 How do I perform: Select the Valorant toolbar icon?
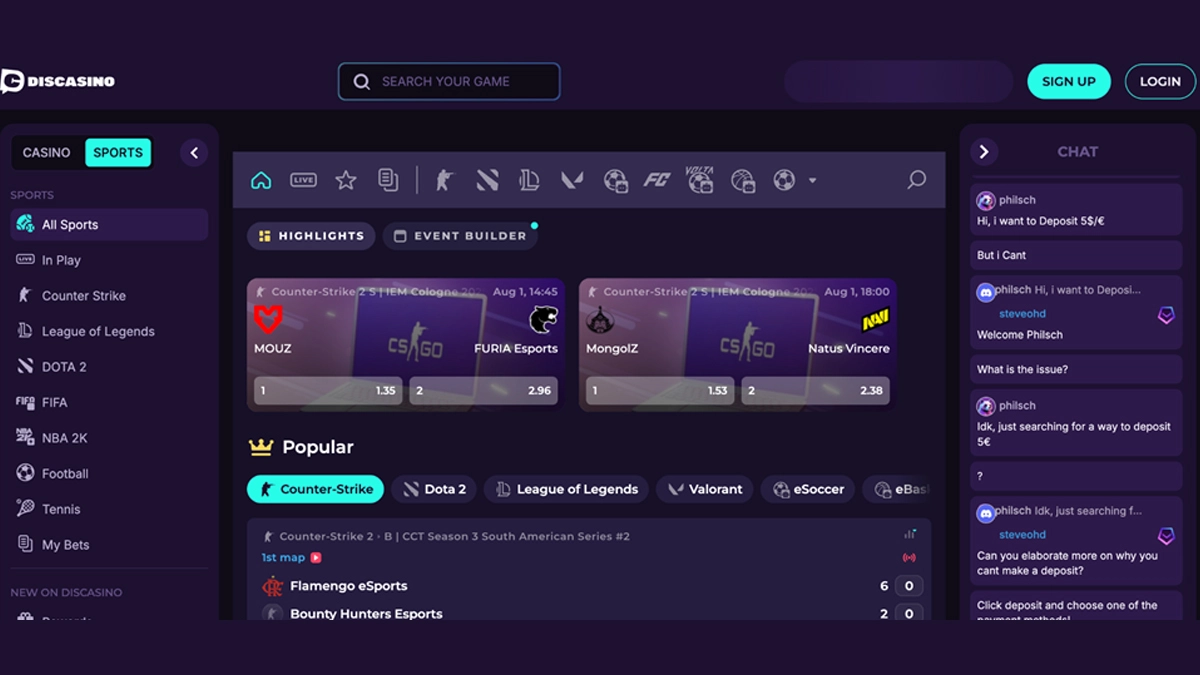[x=572, y=180]
